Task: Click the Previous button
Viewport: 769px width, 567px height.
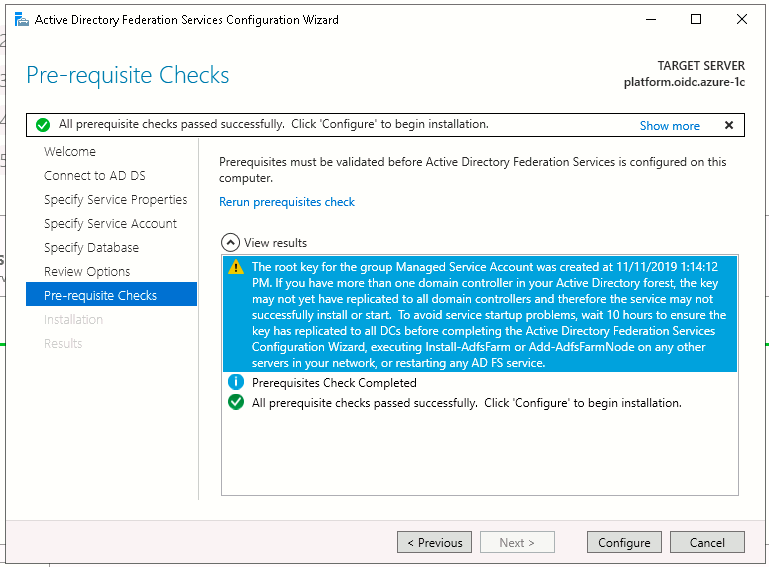Action: 435,542
